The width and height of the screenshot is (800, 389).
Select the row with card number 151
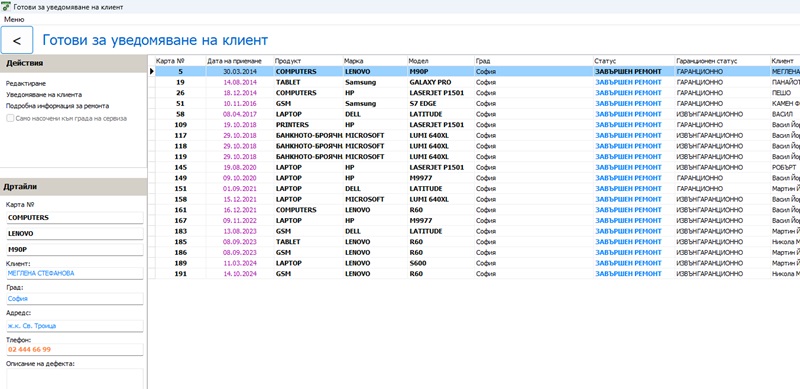coord(474,188)
